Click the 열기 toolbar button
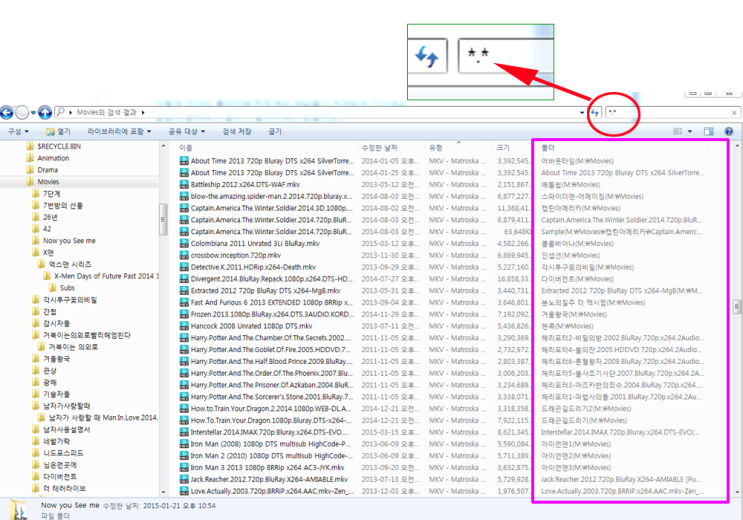This screenshot has height=520, width=743. click(58, 131)
